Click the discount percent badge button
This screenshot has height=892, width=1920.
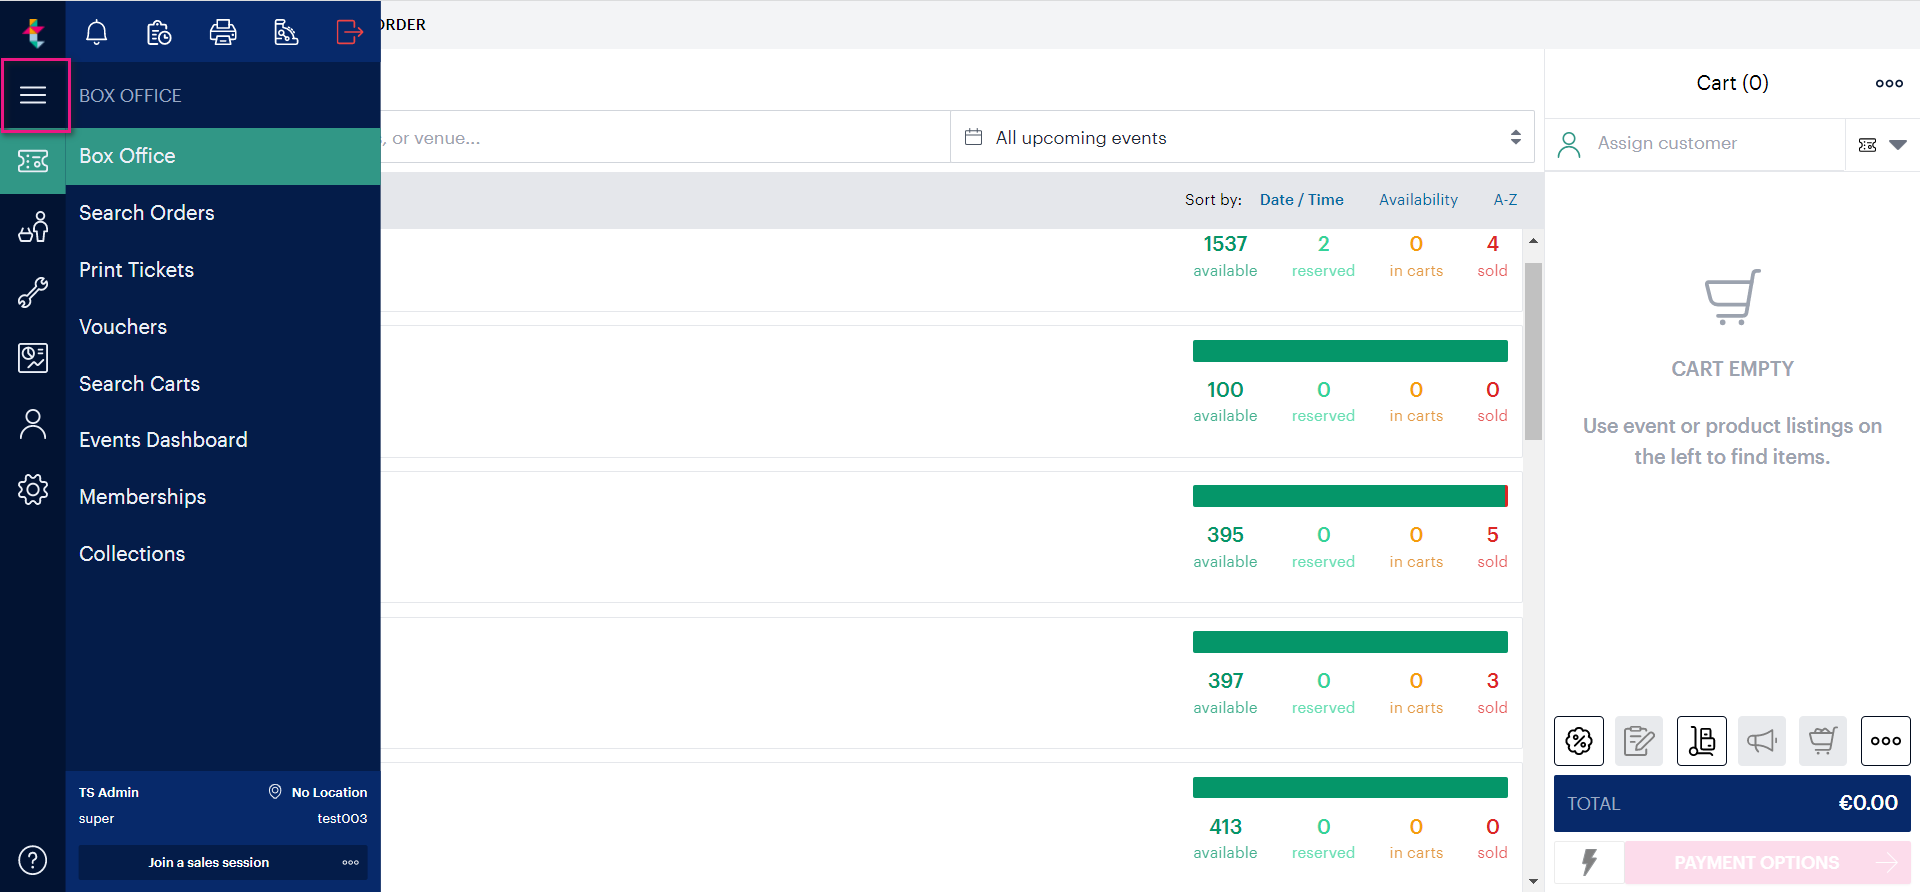1579,741
